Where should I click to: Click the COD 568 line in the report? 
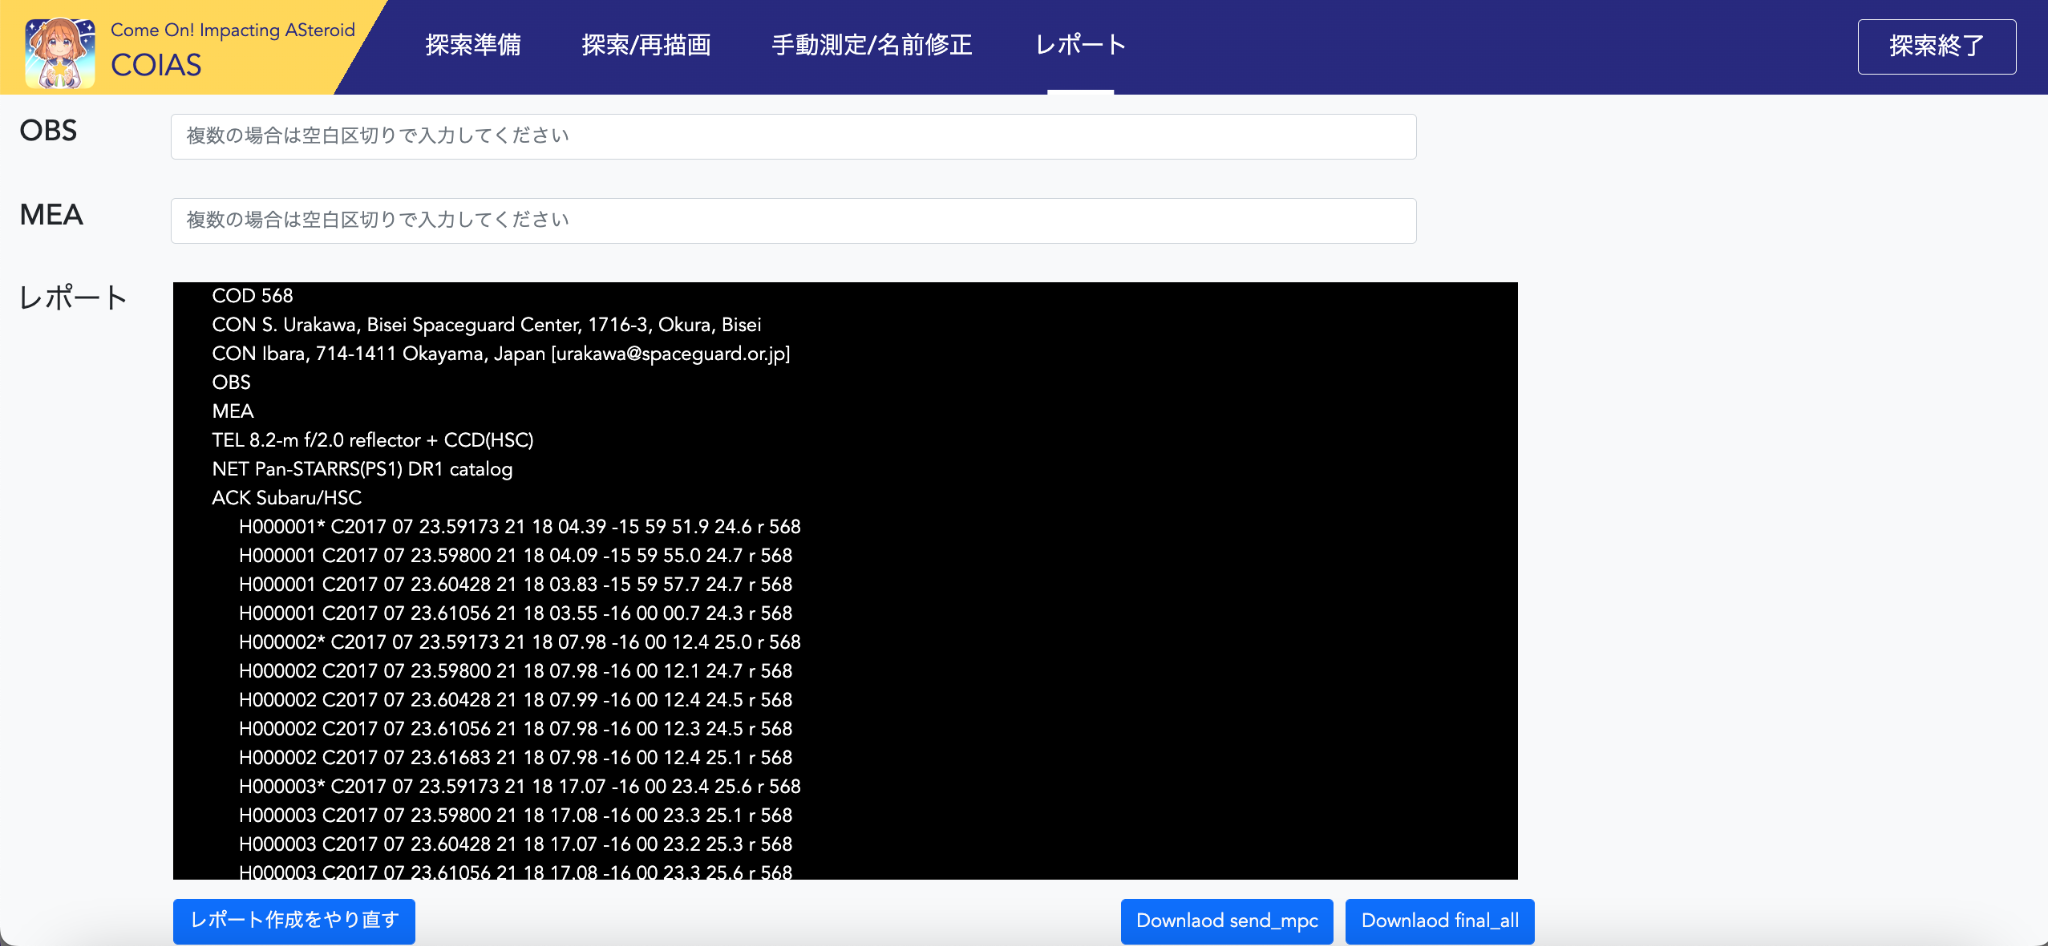coord(252,296)
